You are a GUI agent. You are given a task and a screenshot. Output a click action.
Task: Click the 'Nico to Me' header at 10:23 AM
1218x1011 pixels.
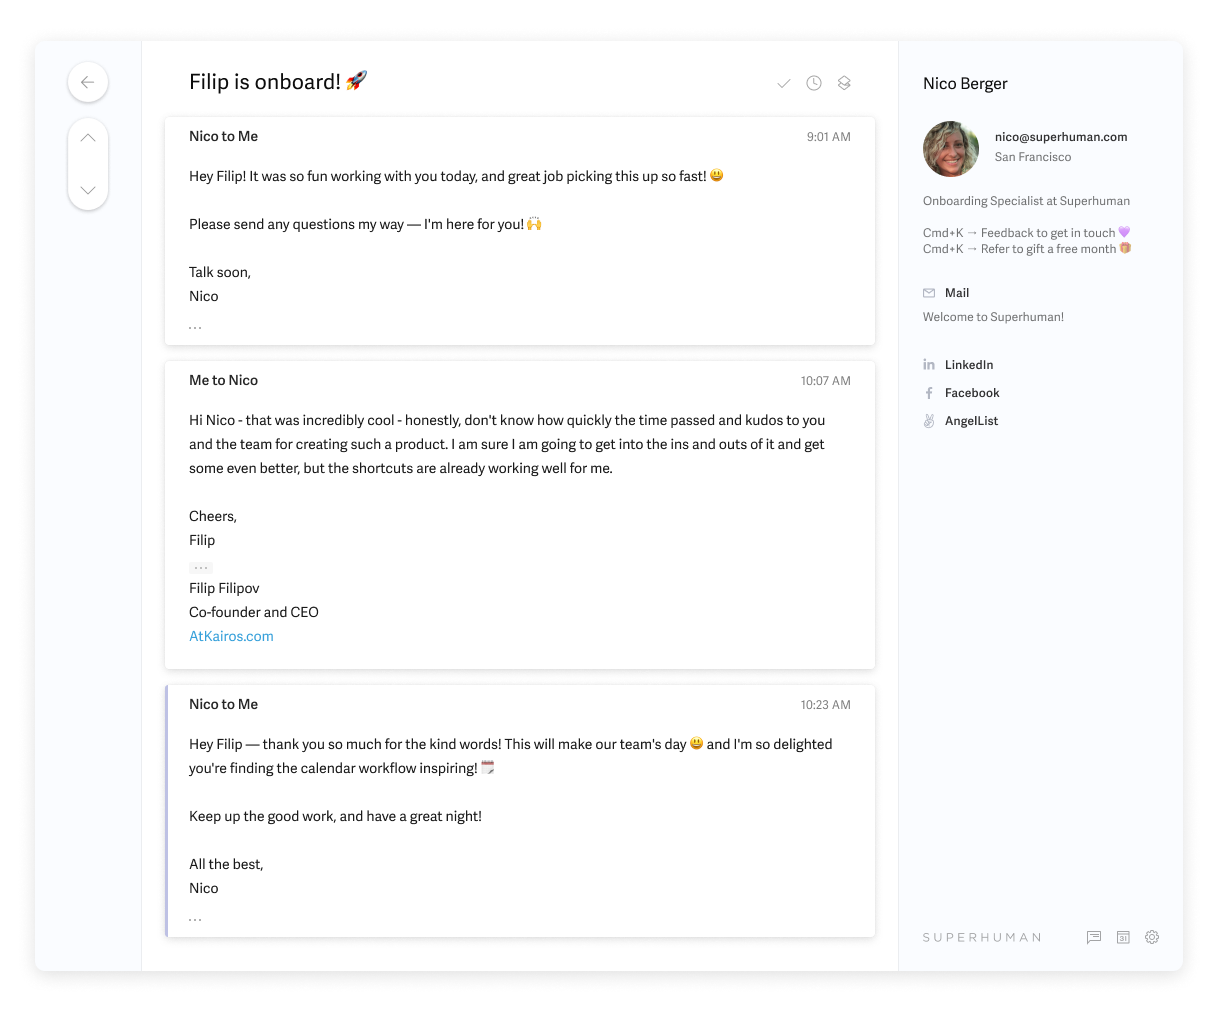pos(223,704)
